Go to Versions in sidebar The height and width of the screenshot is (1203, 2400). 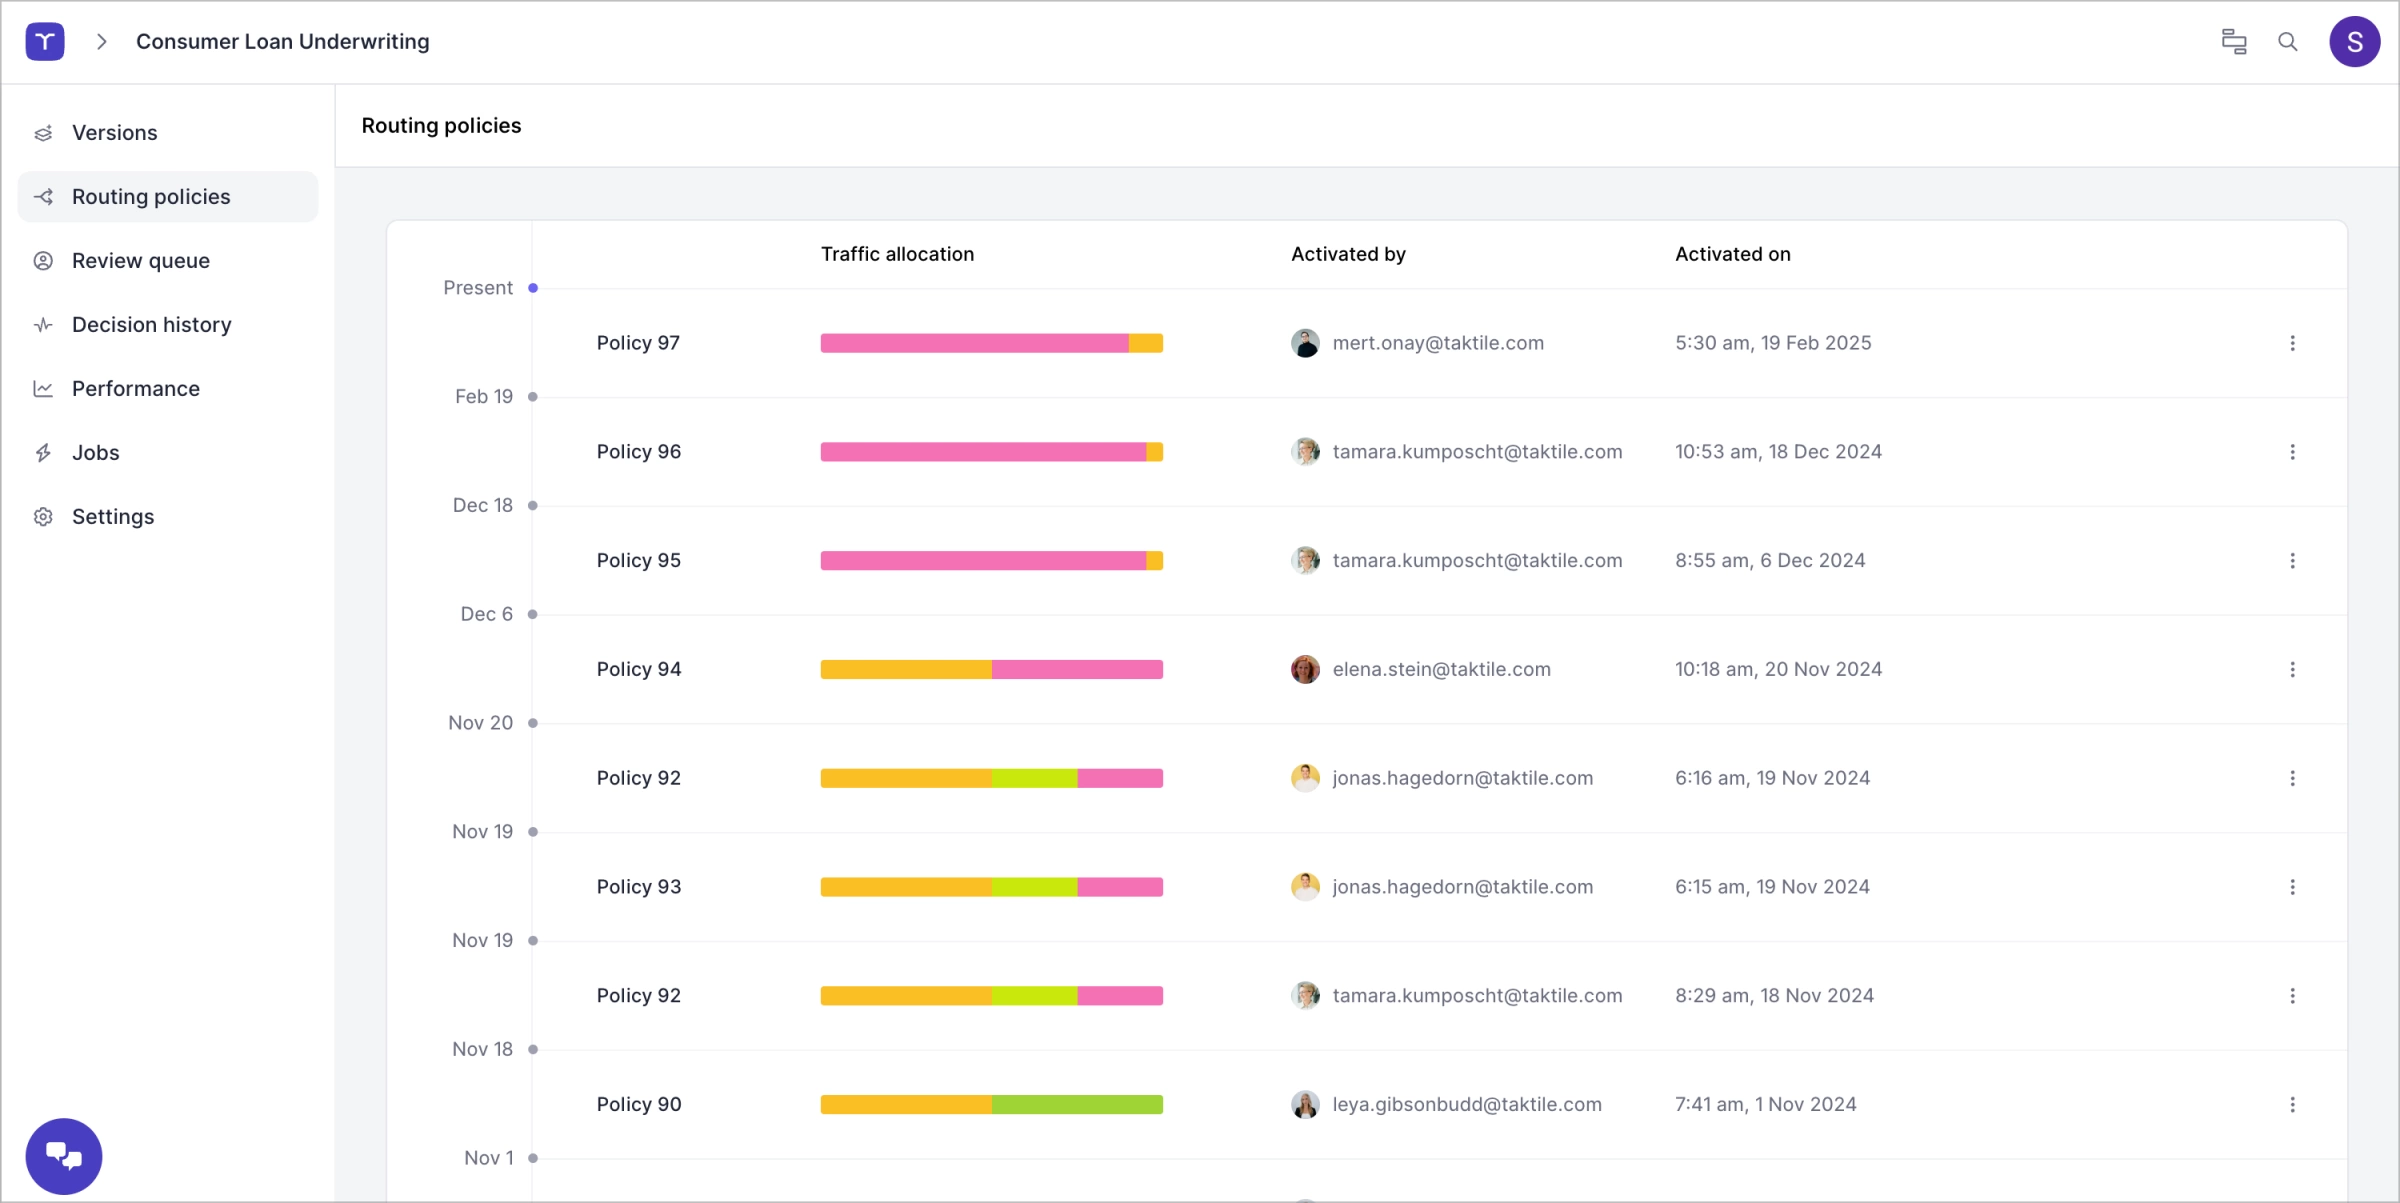(114, 133)
